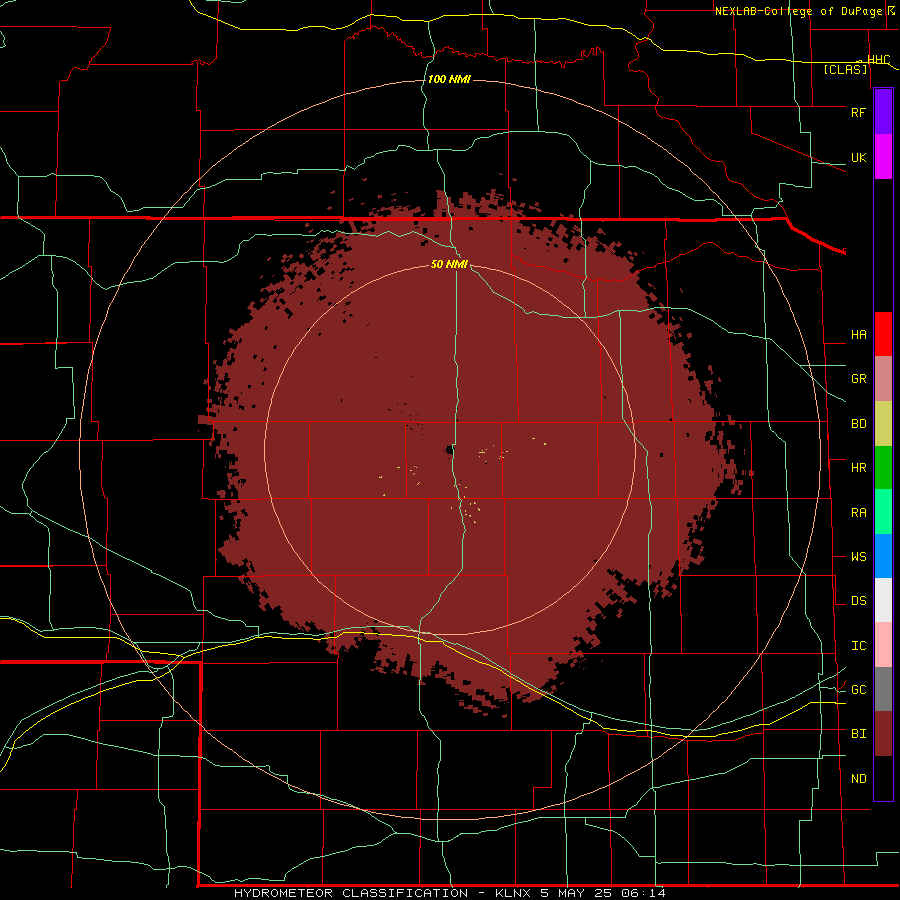This screenshot has height=900, width=900.
Task: Click the HYDROMETEOR CLASSIFICATION title text
Action: 351,893
